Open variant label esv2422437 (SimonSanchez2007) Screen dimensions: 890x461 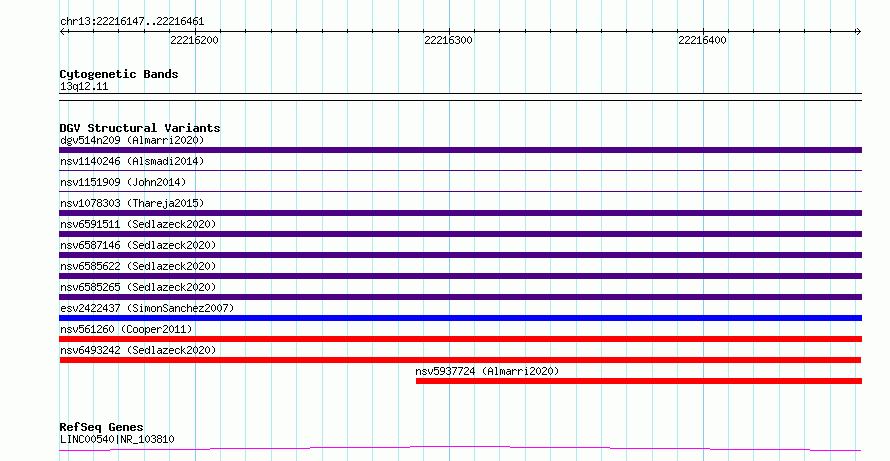(147, 308)
